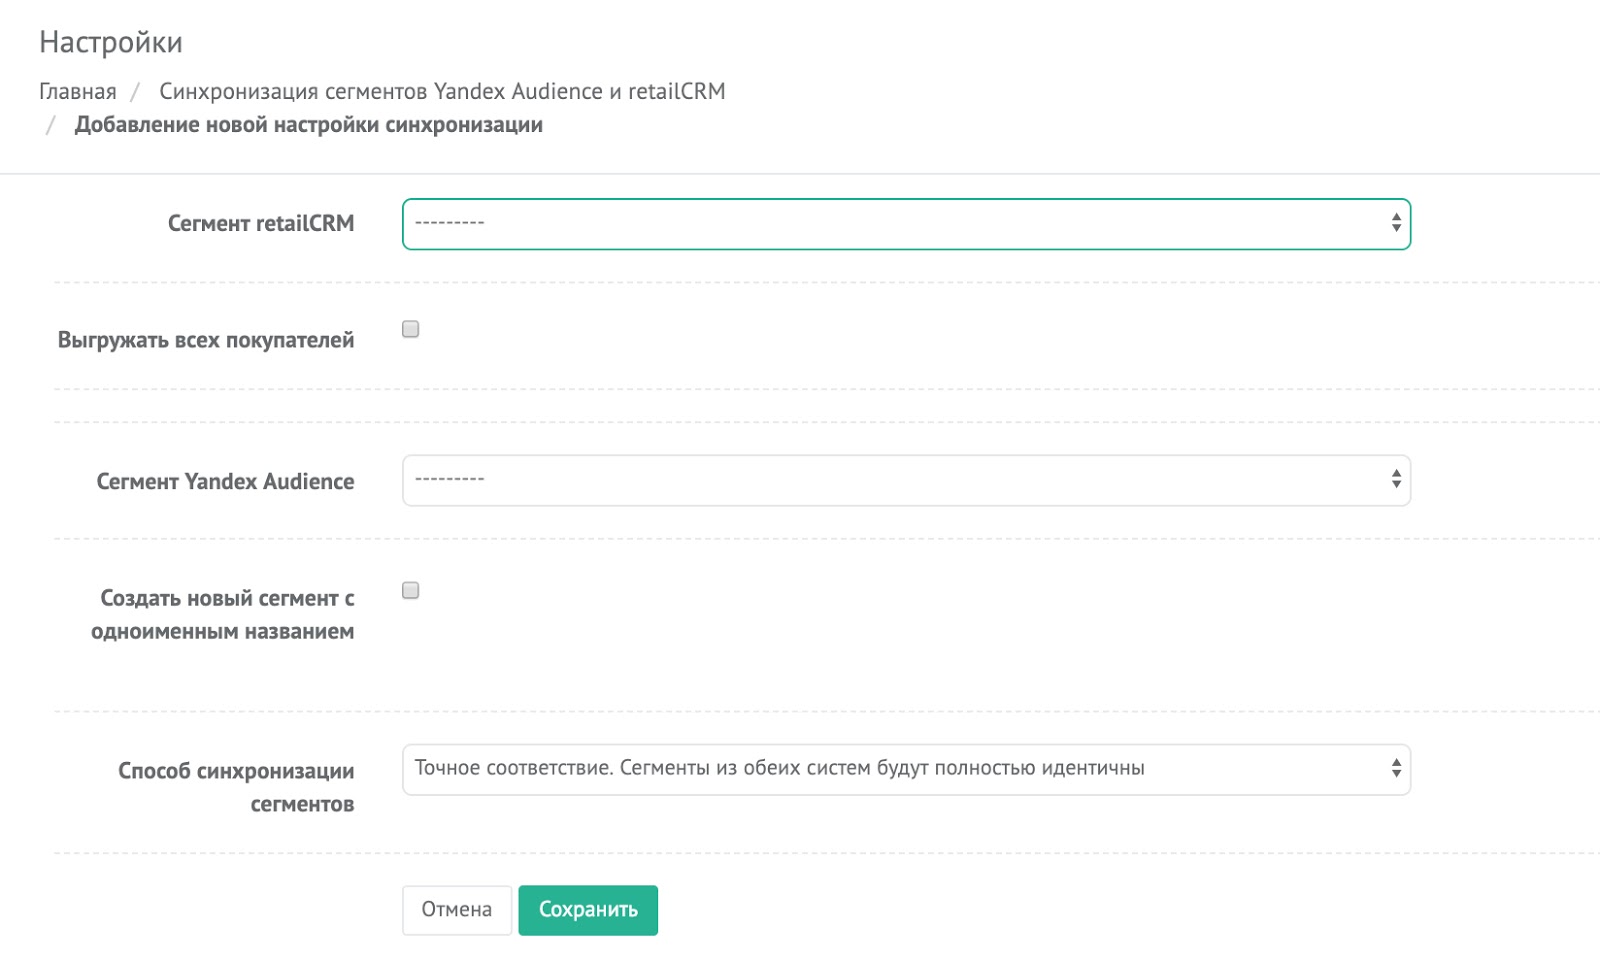1600x961 pixels.
Task: Click Добавление новой настройки синхронизации breadcrumb text
Action: point(309,125)
